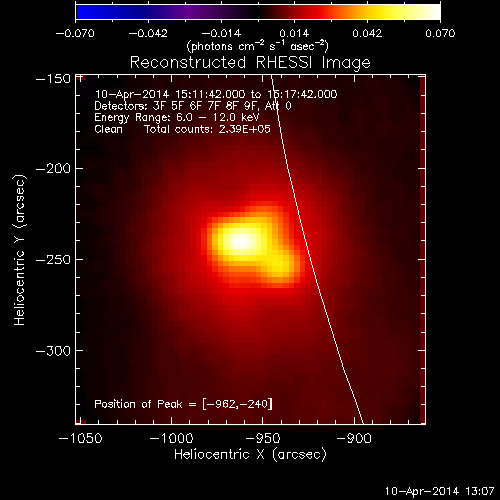Click the -300 y-axis tick label
The width and height of the screenshot is (500, 500).
(53, 351)
